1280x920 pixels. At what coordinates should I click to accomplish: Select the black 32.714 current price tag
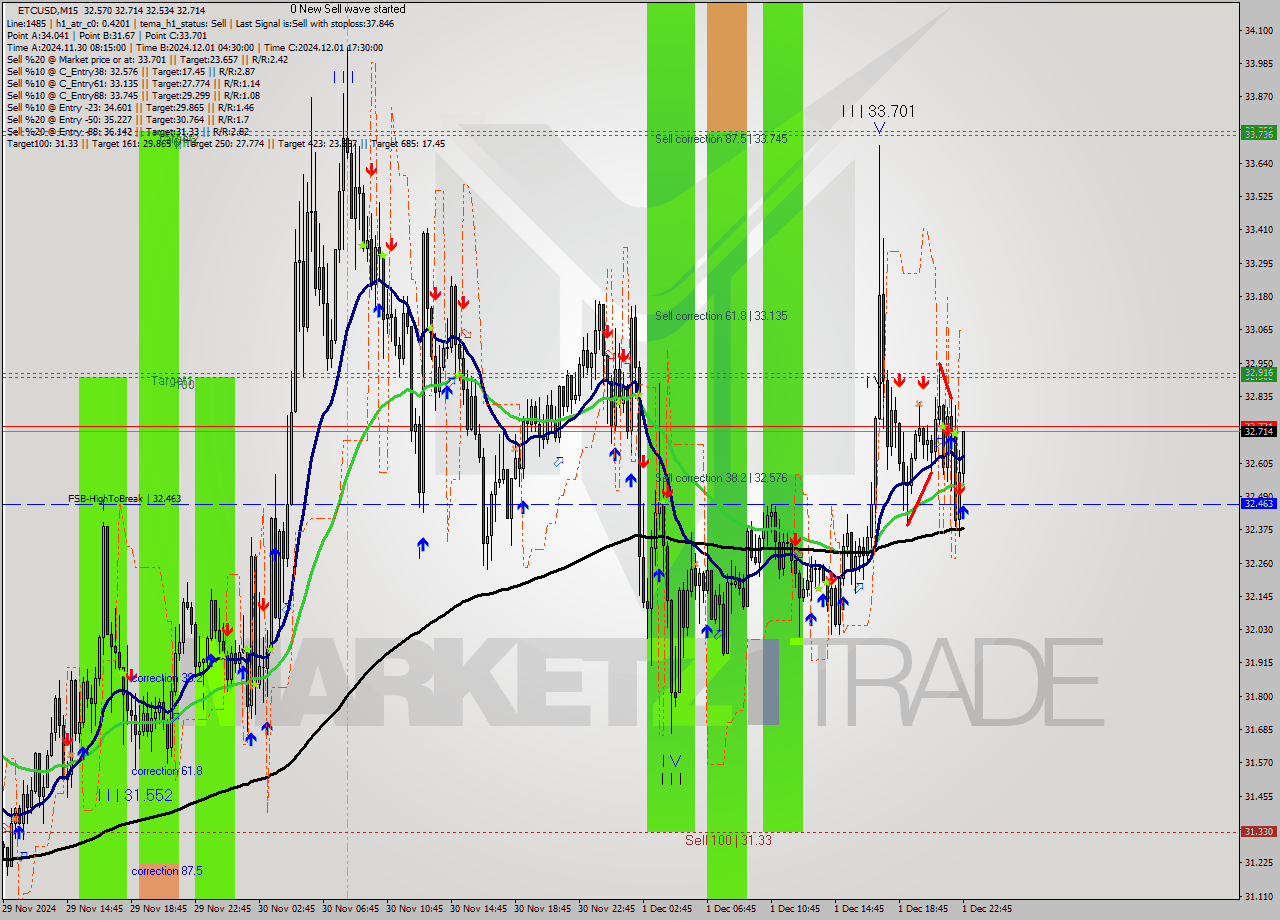pos(1258,431)
